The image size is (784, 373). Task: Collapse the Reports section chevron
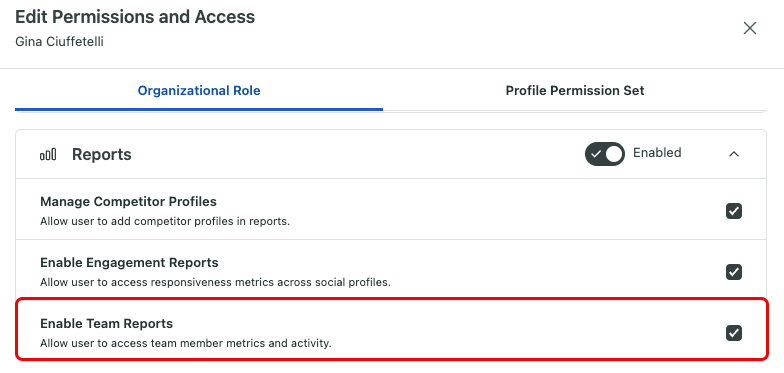point(734,154)
